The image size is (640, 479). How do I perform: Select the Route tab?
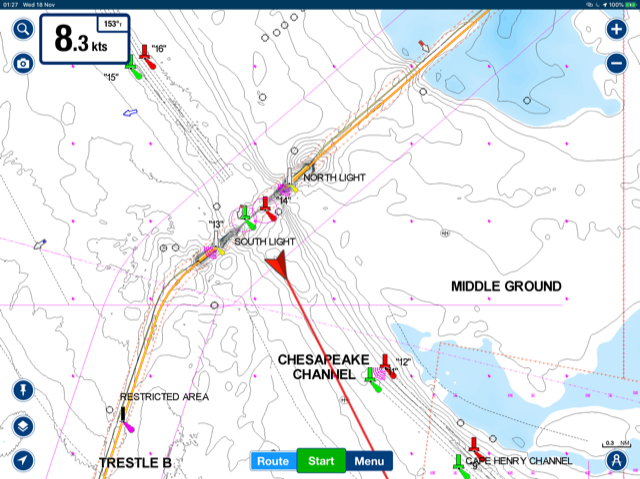273,461
